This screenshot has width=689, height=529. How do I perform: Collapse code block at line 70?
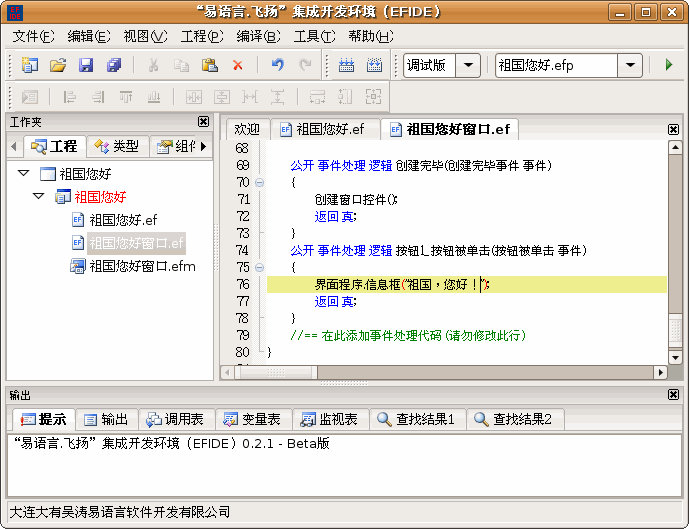coord(260,183)
